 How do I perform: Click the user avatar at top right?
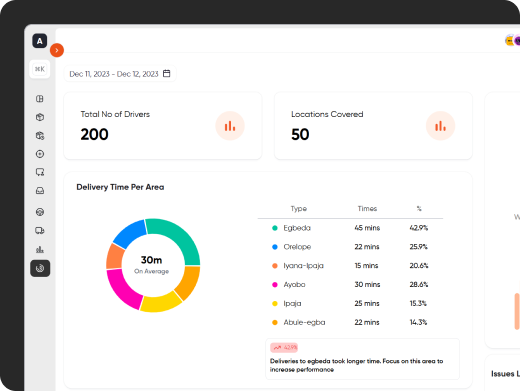513,41
